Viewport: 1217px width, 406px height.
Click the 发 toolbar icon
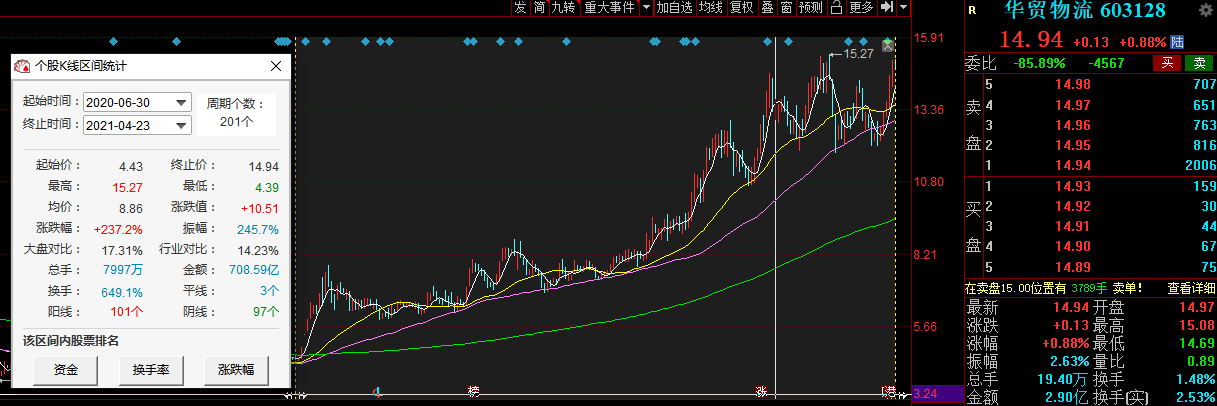[x=520, y=8]
